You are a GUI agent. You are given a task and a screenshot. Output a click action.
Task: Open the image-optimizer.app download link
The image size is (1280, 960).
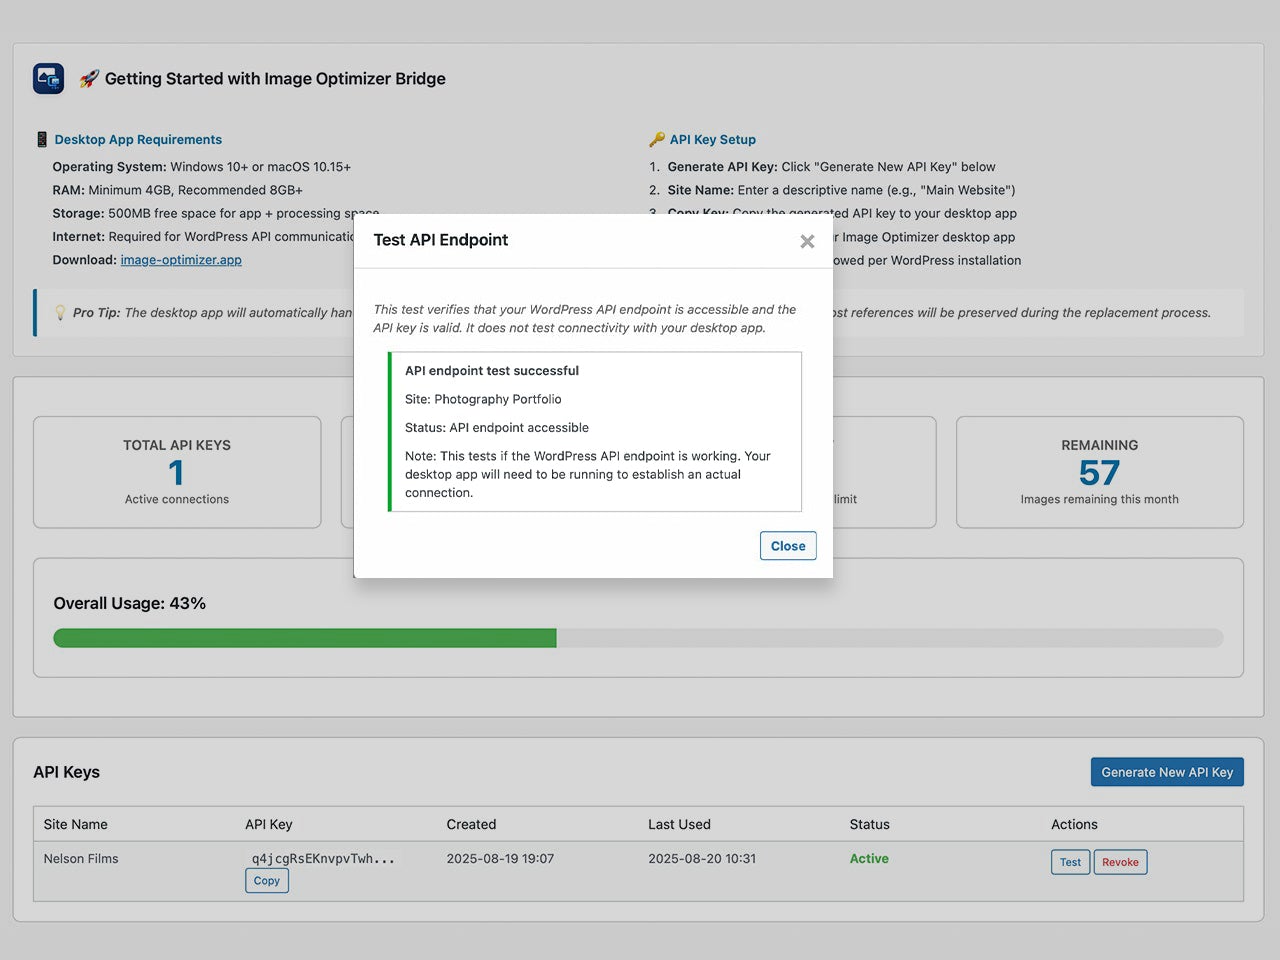pos(181,260)
